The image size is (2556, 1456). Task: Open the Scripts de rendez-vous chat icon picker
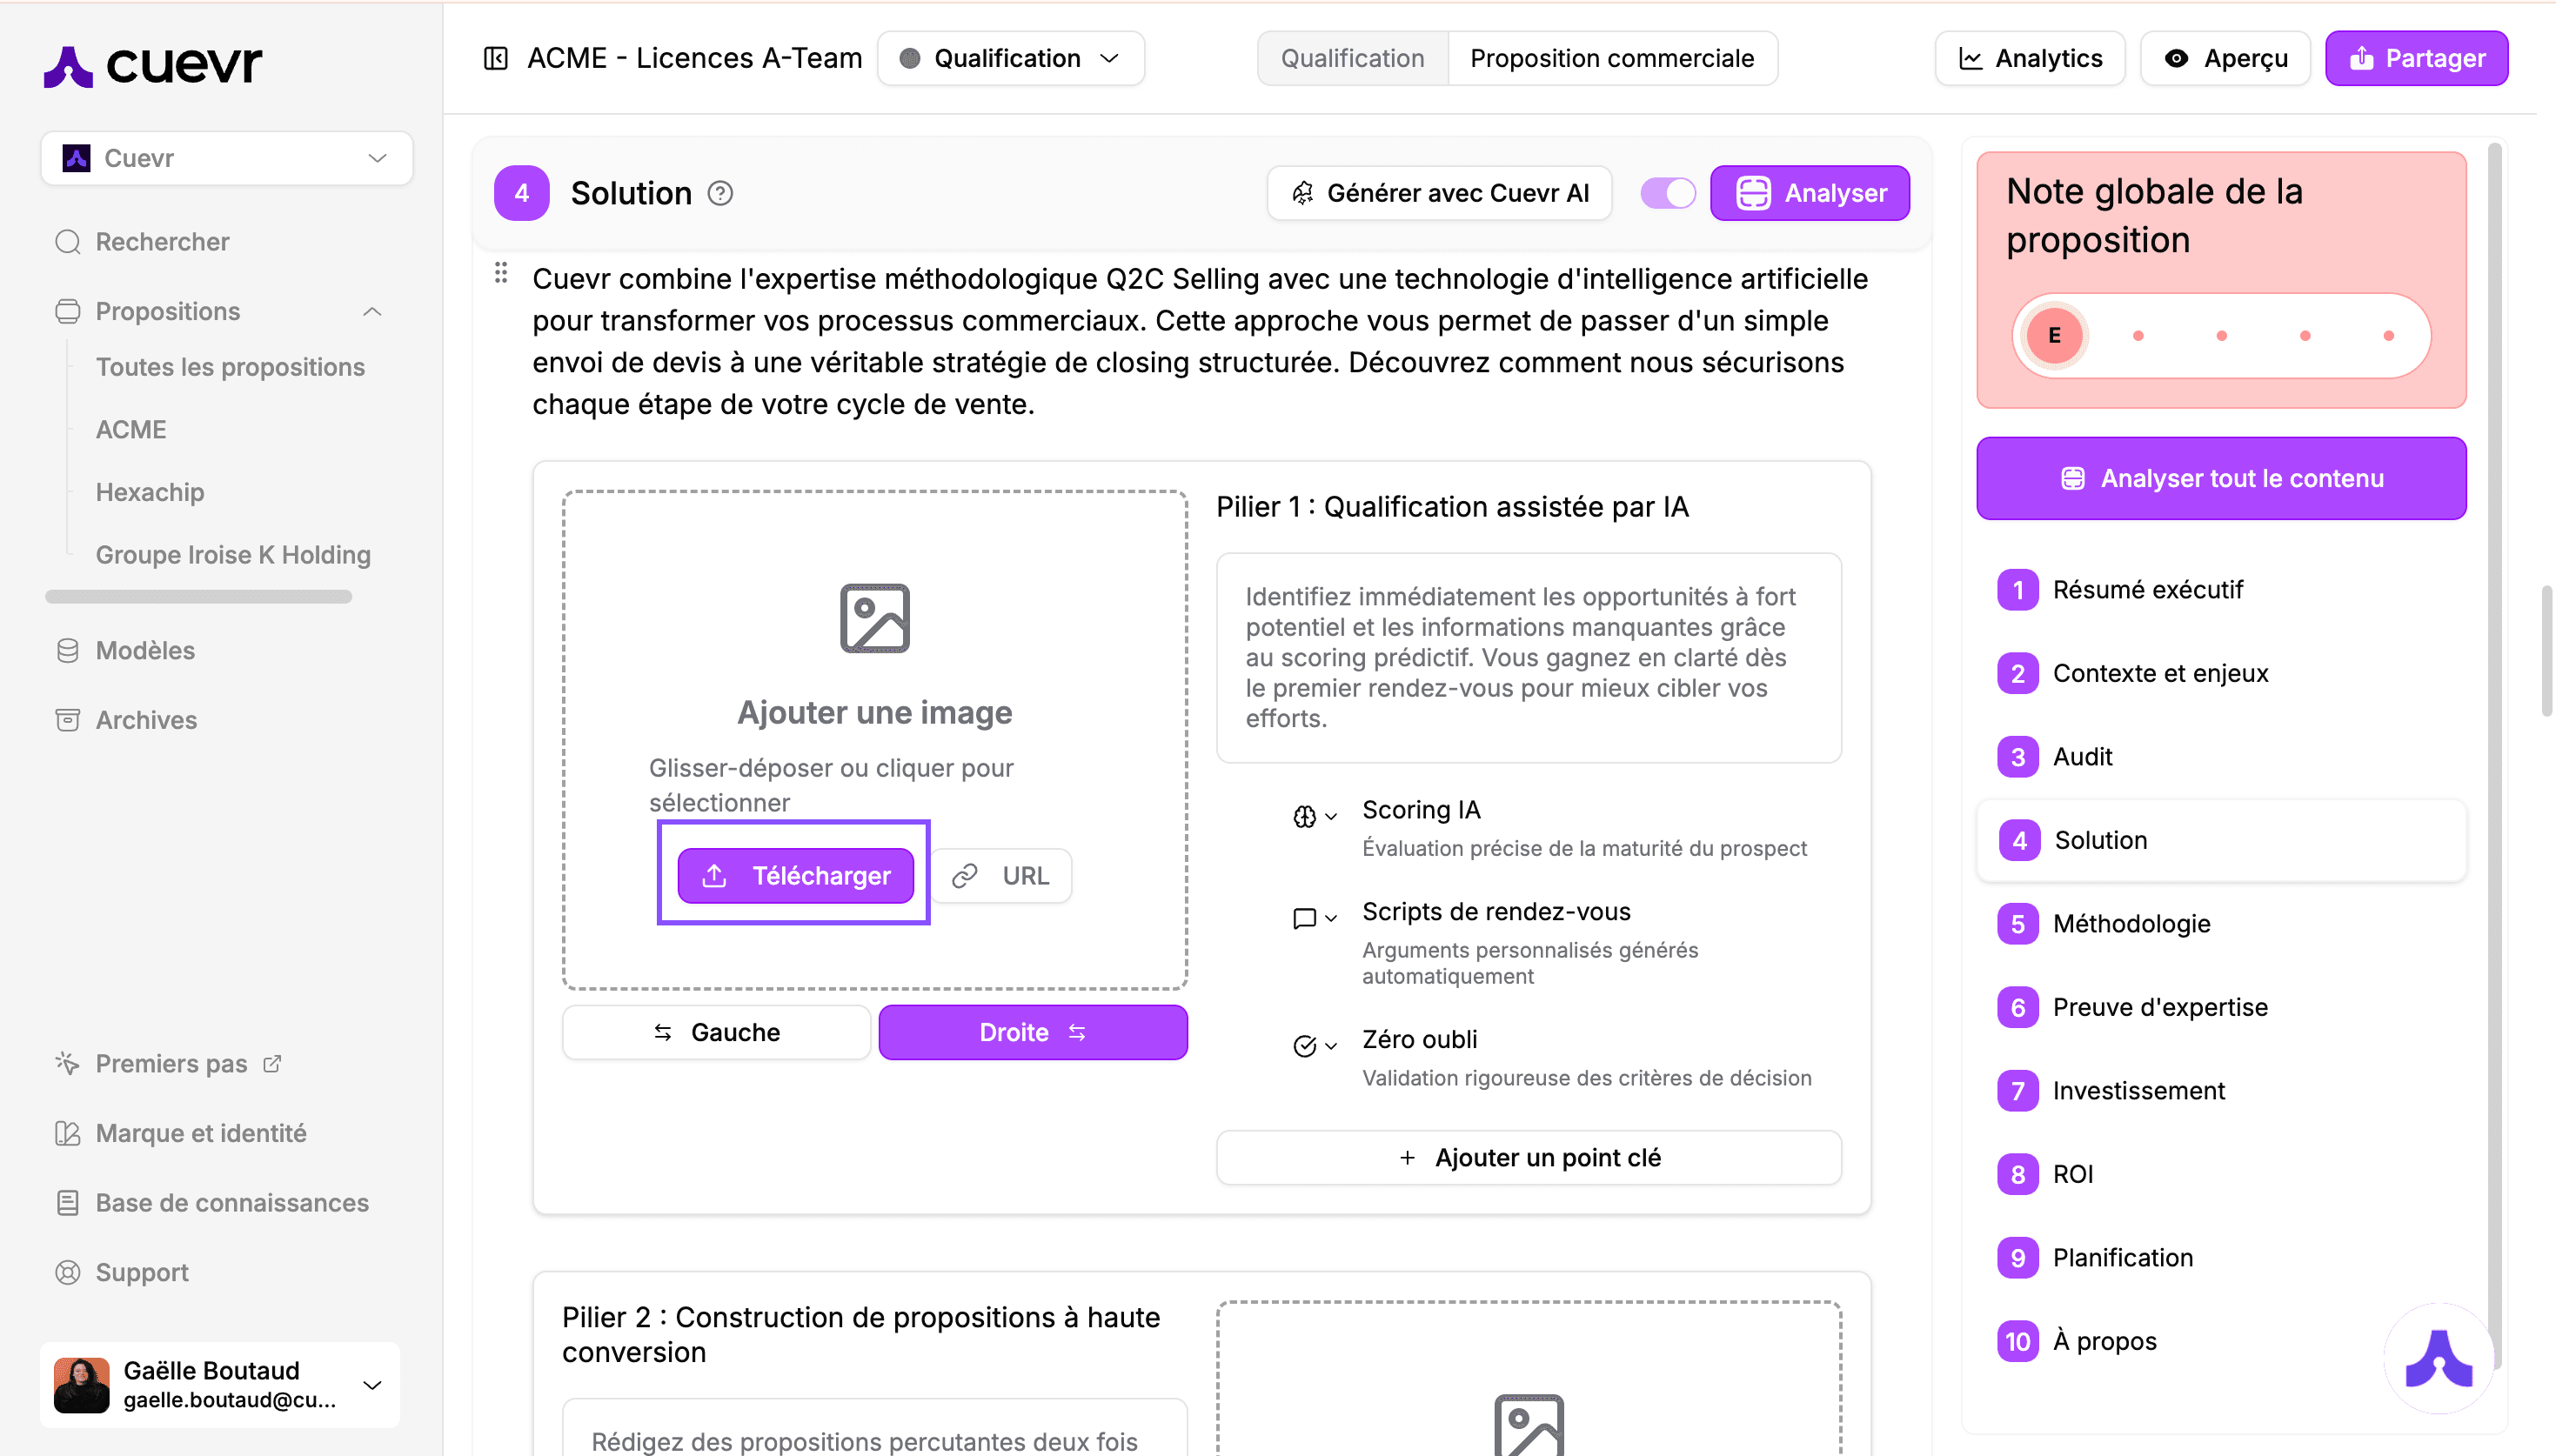tap(1314, 918)
